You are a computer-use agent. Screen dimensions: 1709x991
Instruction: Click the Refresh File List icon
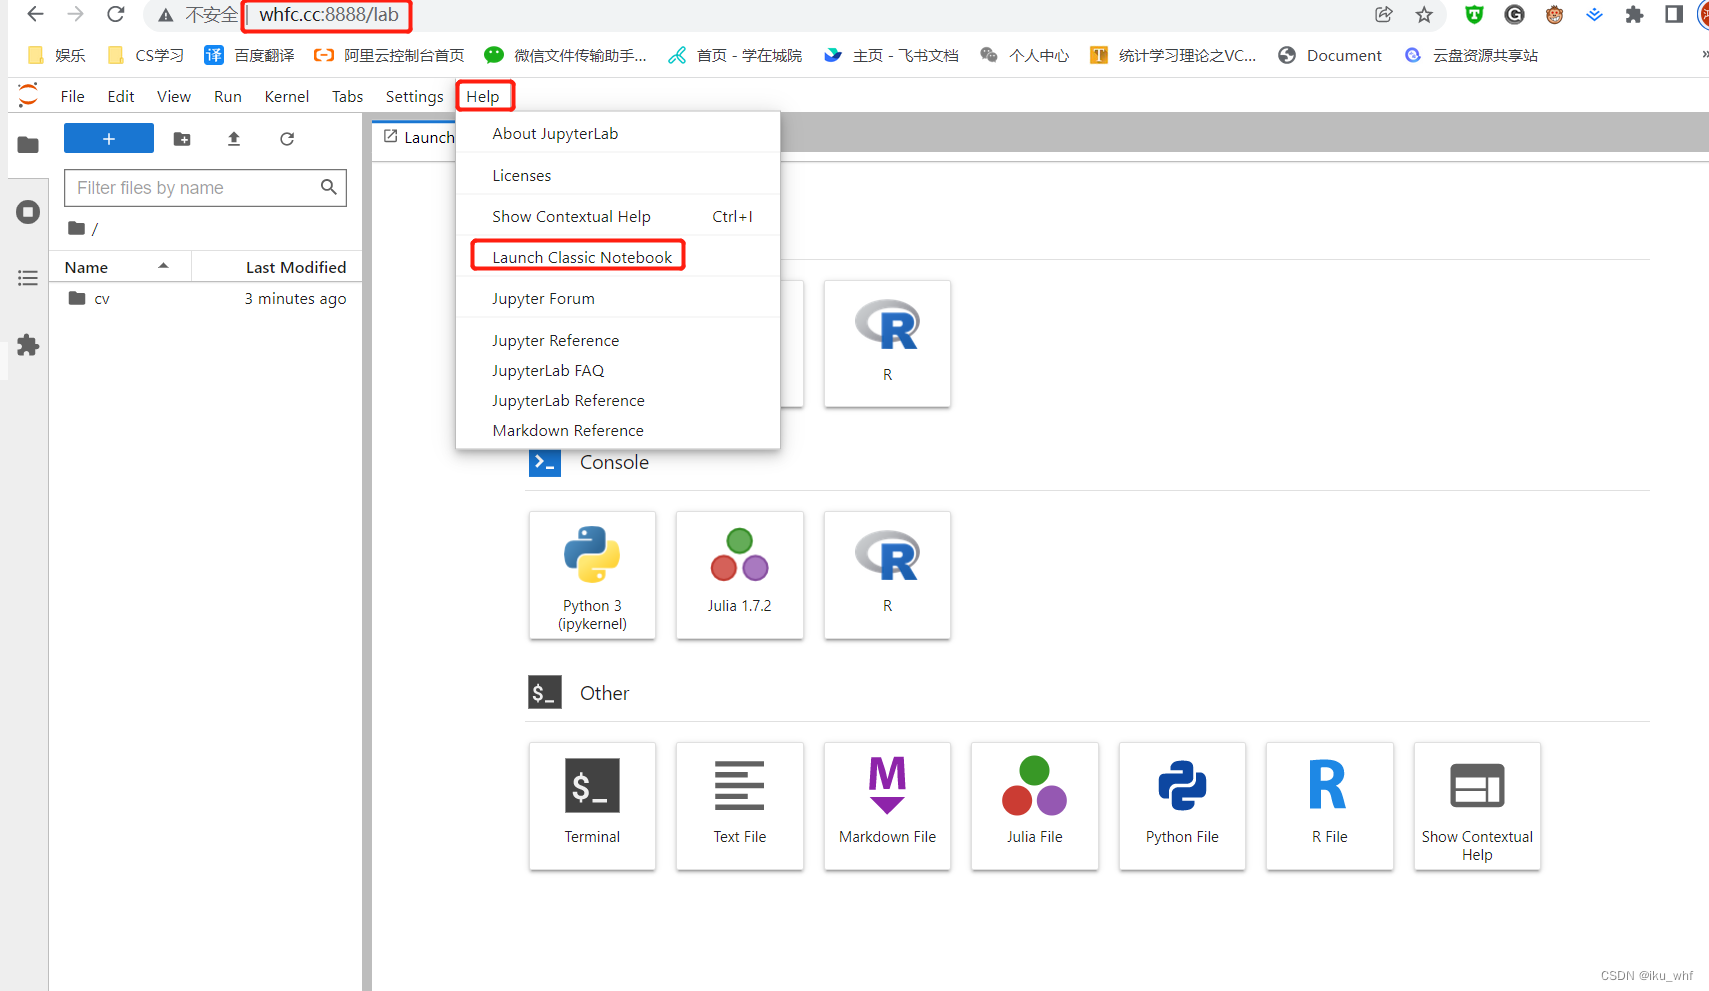coord(287,139)
